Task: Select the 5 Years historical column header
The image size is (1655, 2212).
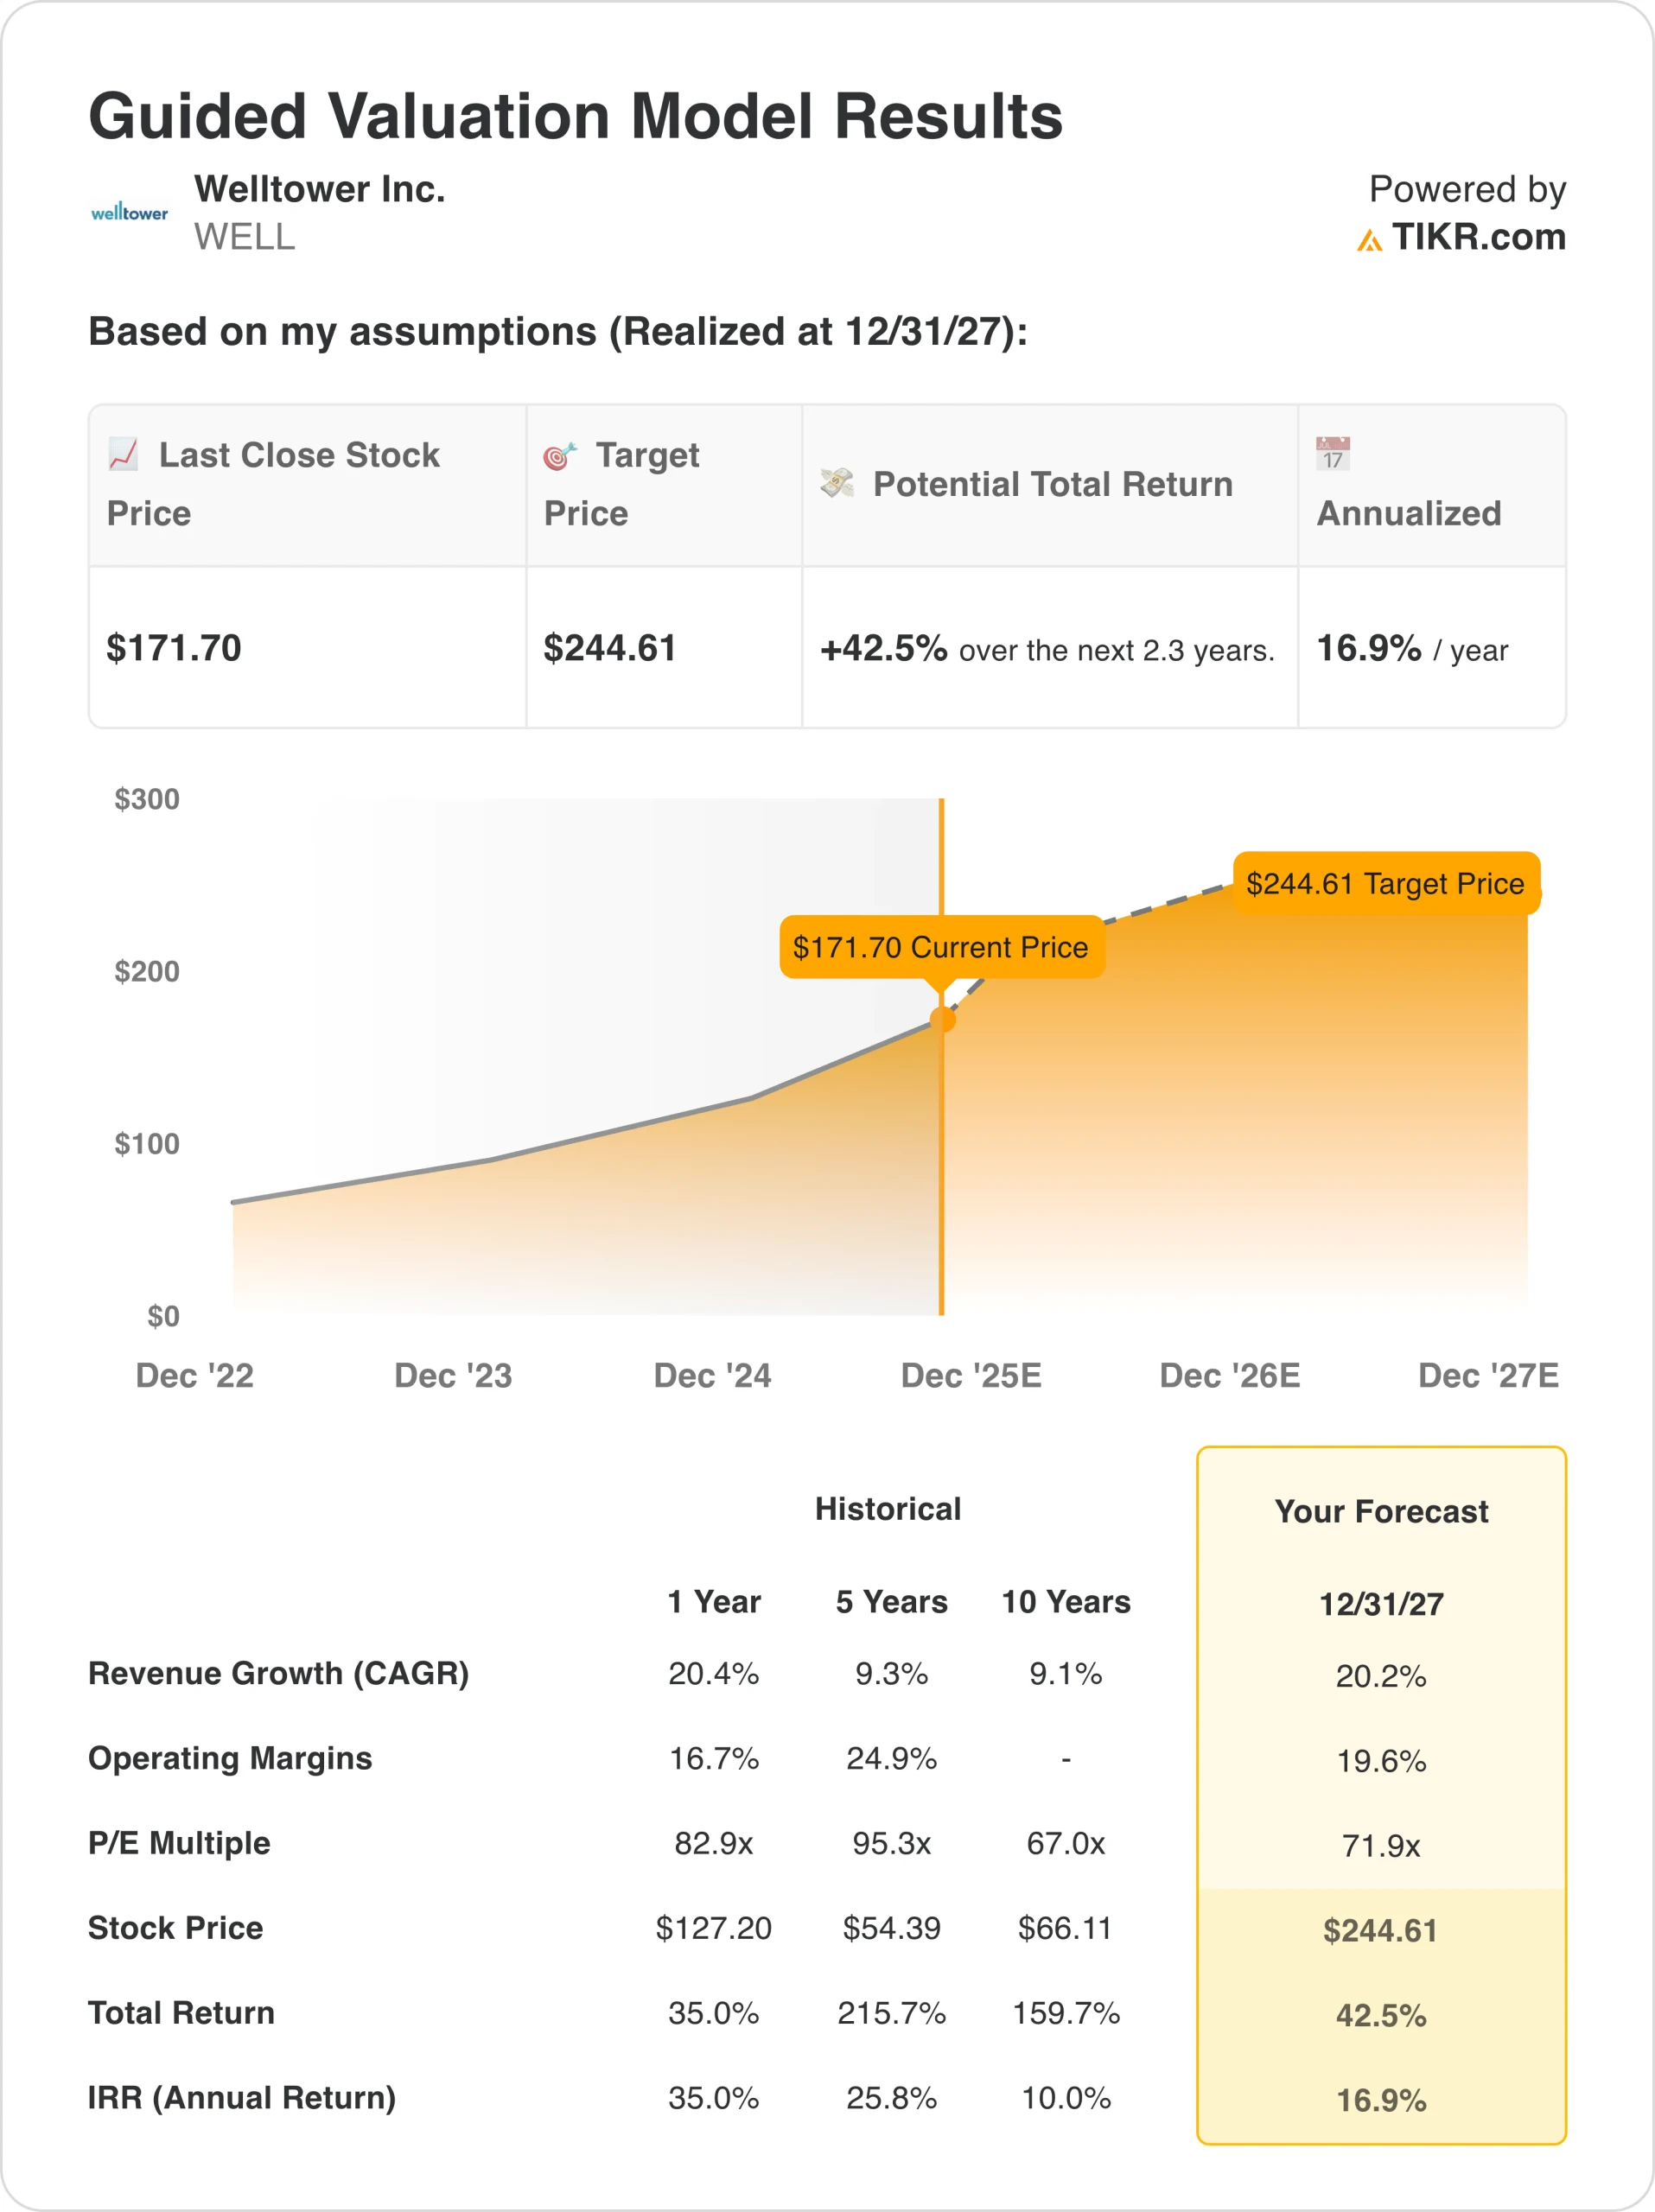Action: click(x=891, y=1602)
